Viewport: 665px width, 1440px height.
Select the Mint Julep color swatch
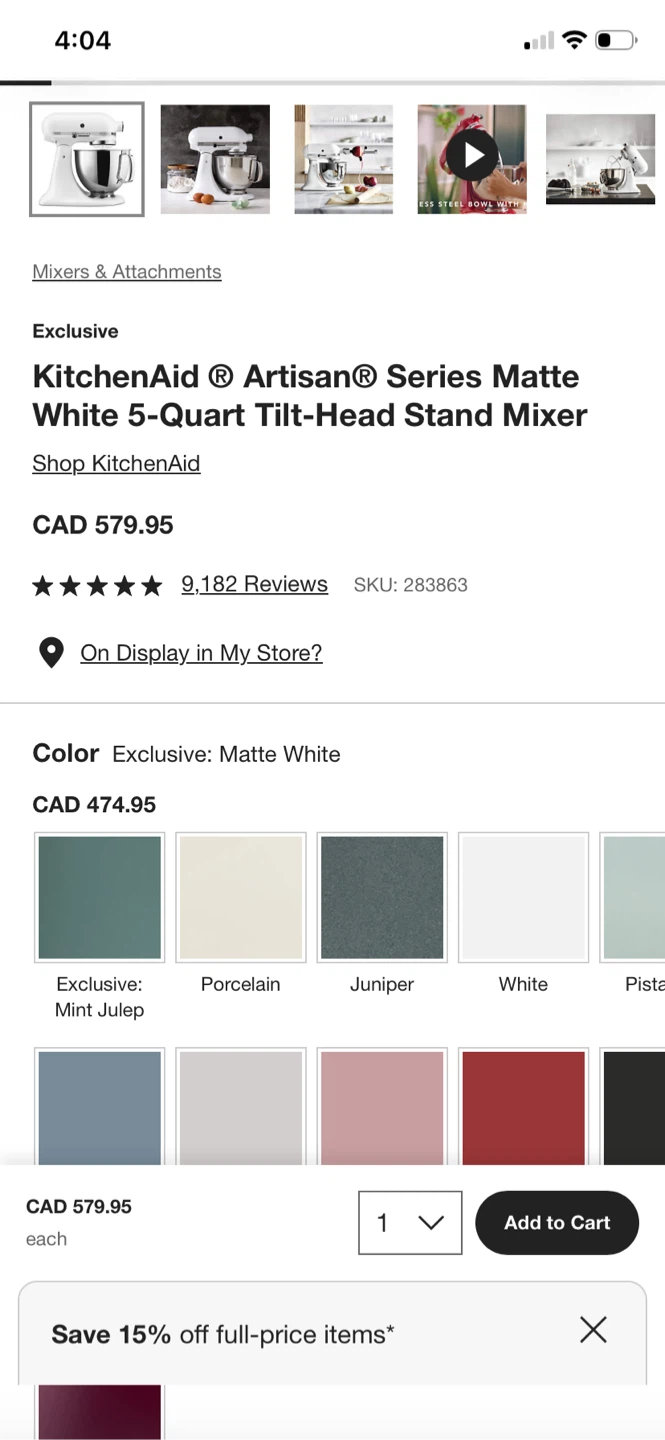[x=99, y=897]
